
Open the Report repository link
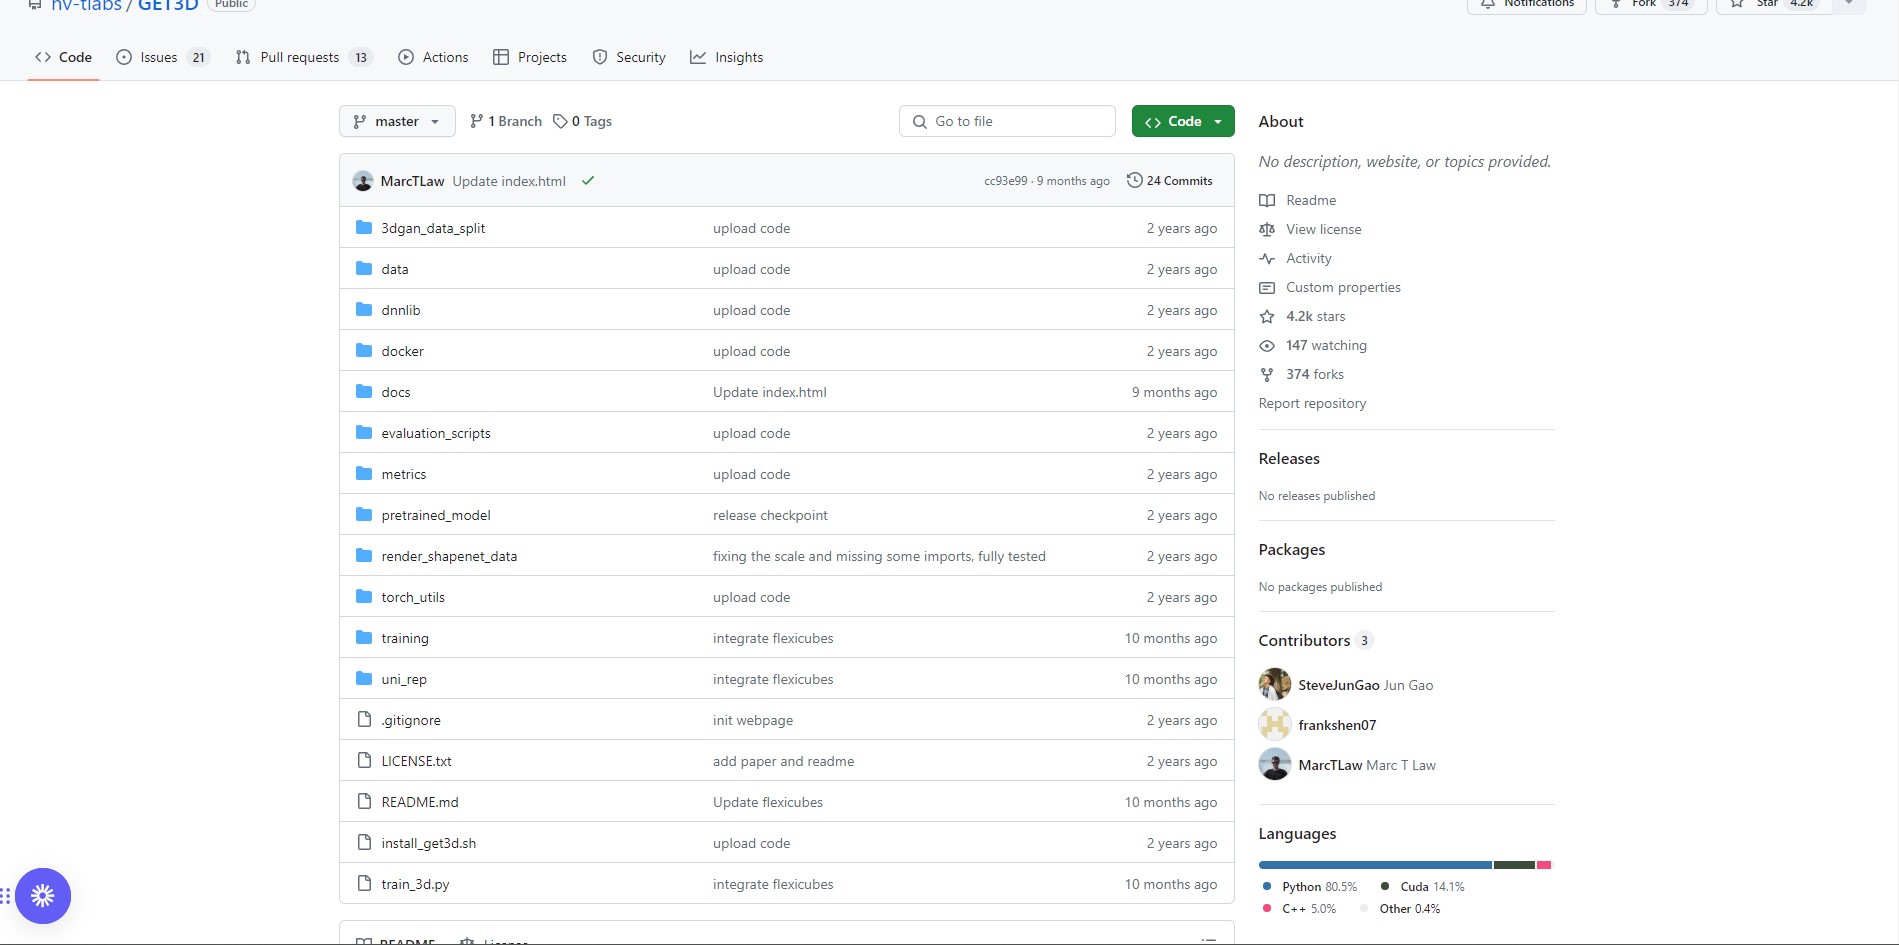pos(1312,403)
